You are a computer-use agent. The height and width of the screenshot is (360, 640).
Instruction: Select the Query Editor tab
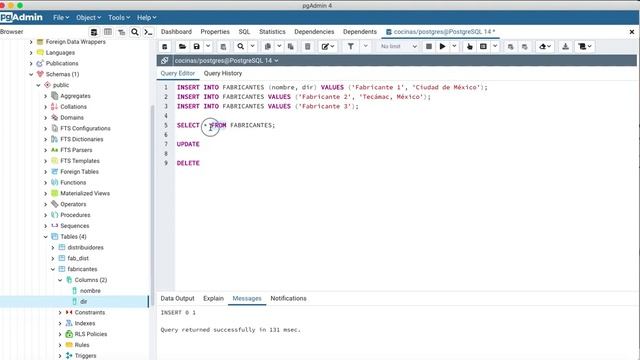tap(178, 73)
